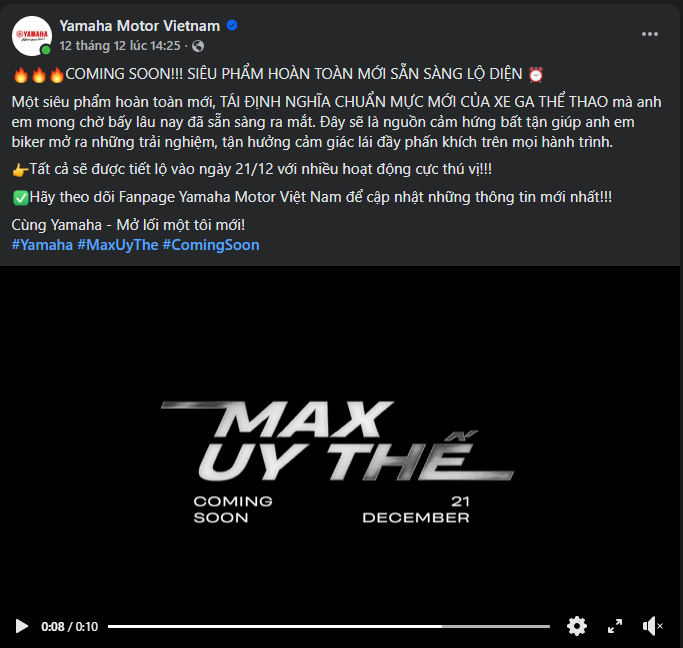This screenshot has width=683, height=648.
Task: Expand video to fullscreen
Action: click(615, 626)
